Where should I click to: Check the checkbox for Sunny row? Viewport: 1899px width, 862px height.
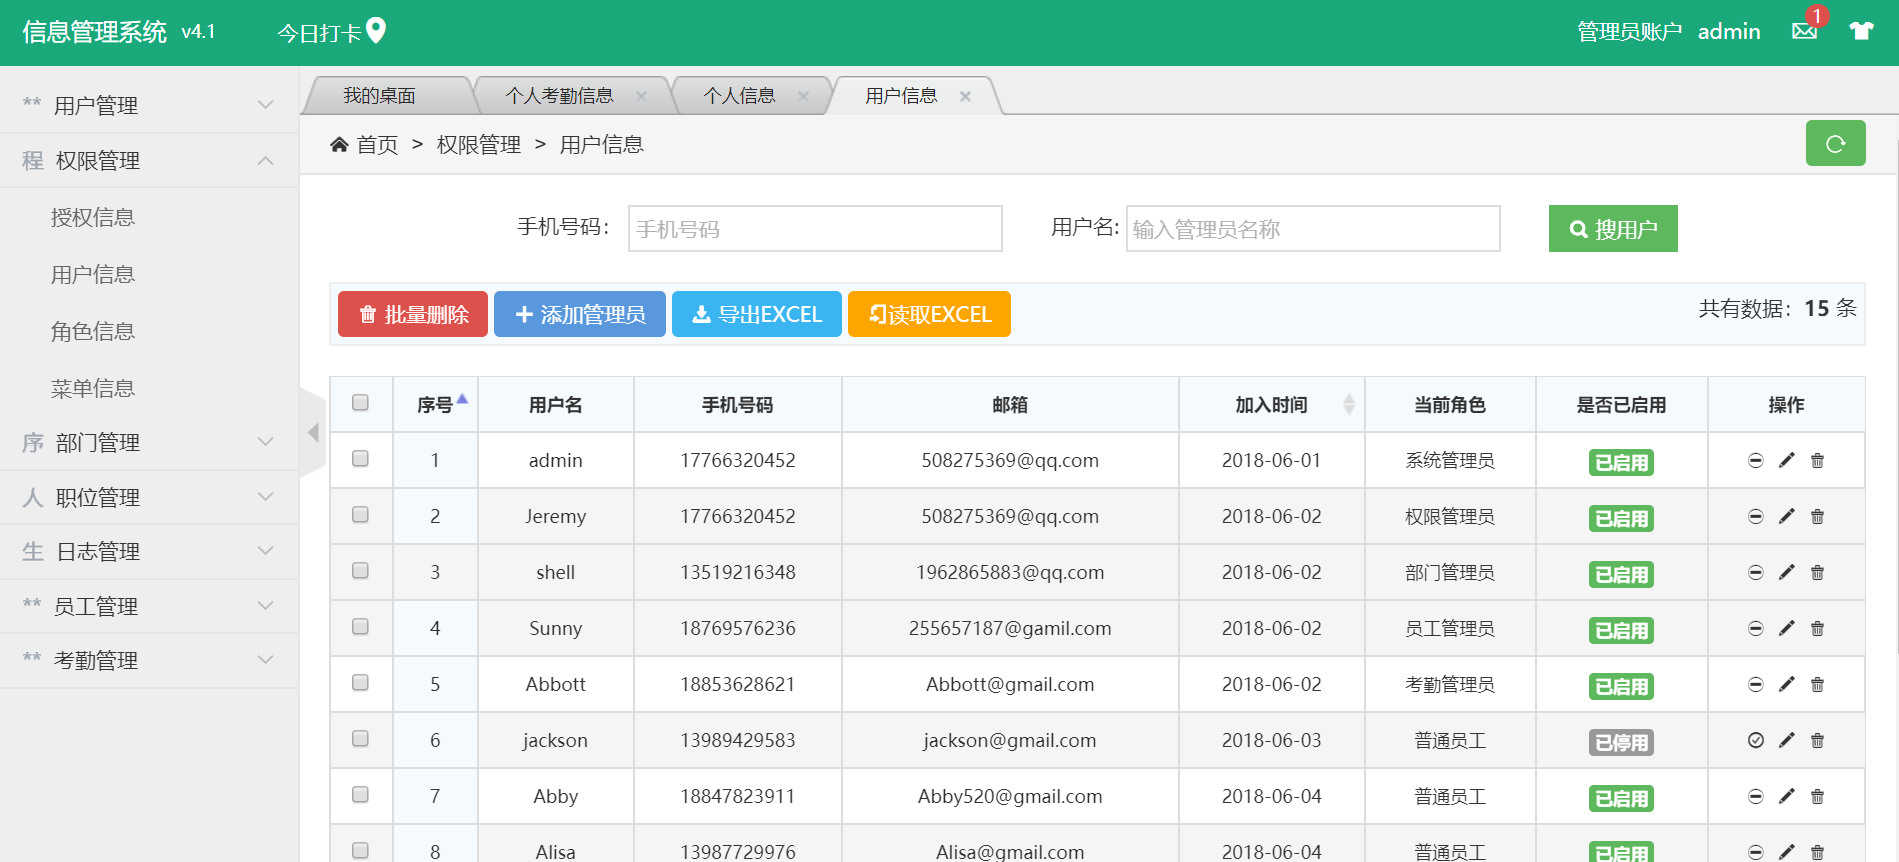click(x=360, y=626)
